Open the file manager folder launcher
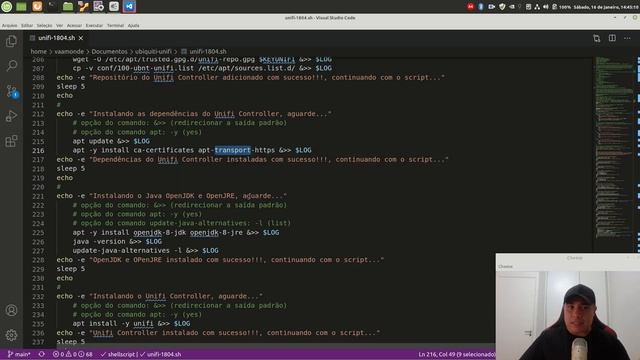This screenshot has width=640, height=360. coord(68,7)
